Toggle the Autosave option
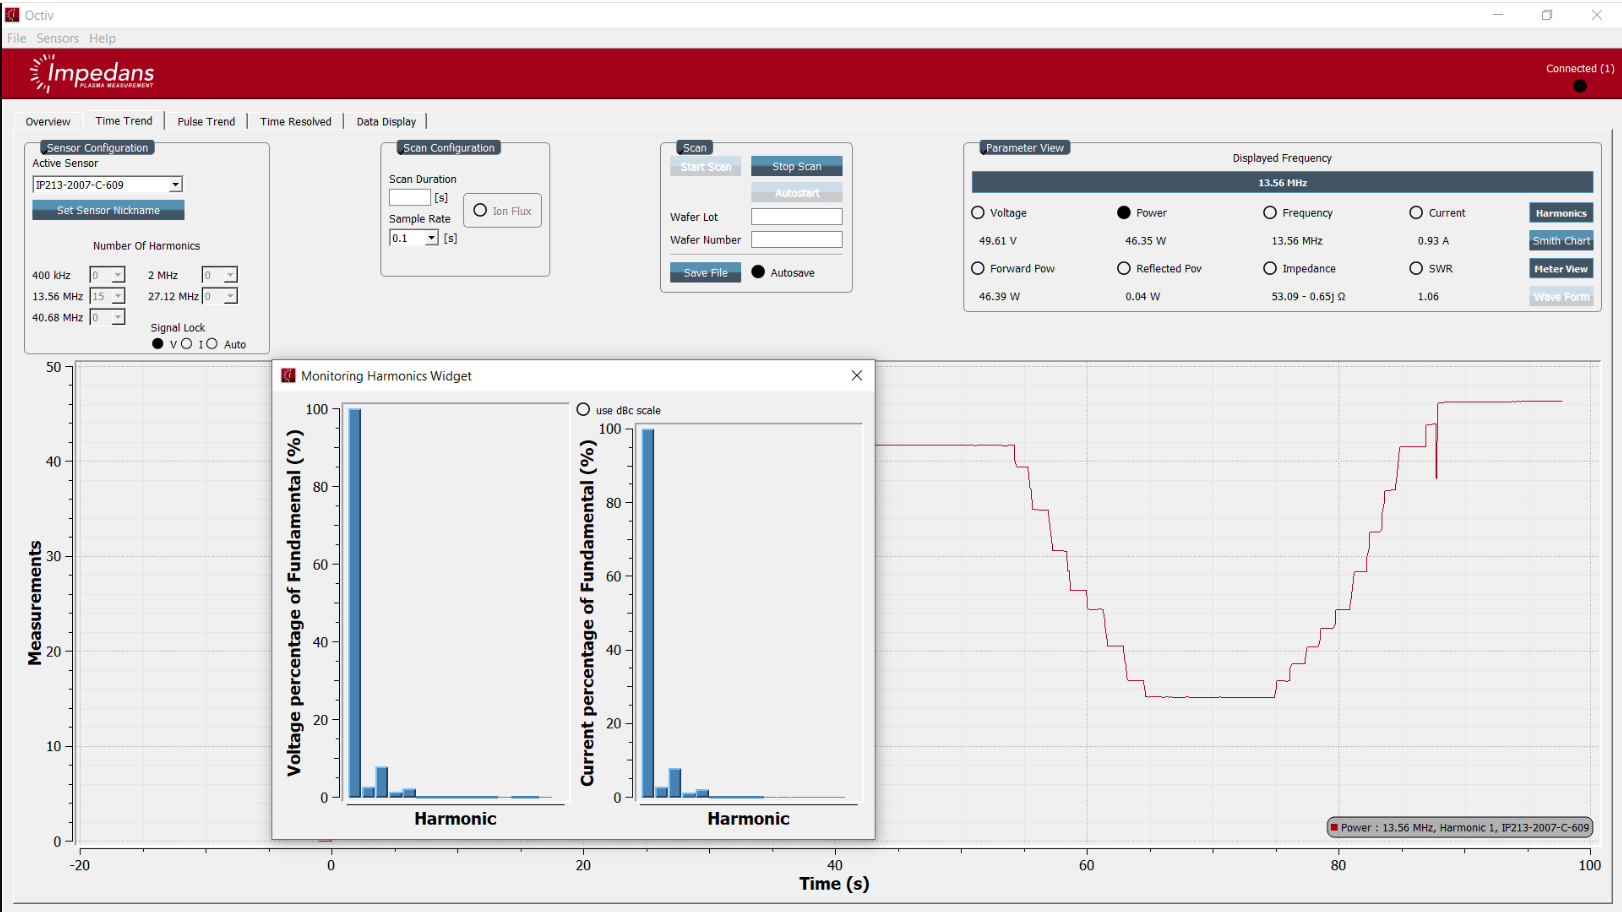The width and height of the screenshot is (1622, 912). 758,272
